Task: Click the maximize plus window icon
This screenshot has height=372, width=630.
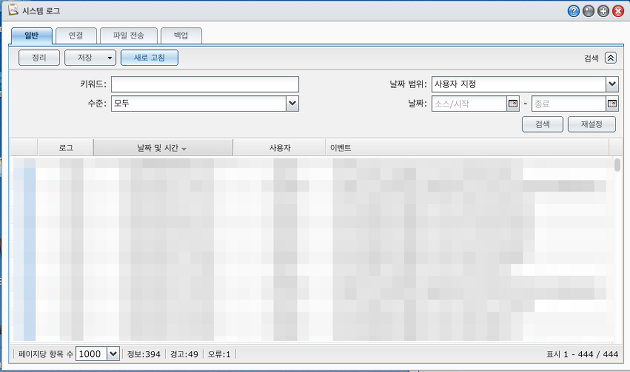Action: tap(603, 11)
